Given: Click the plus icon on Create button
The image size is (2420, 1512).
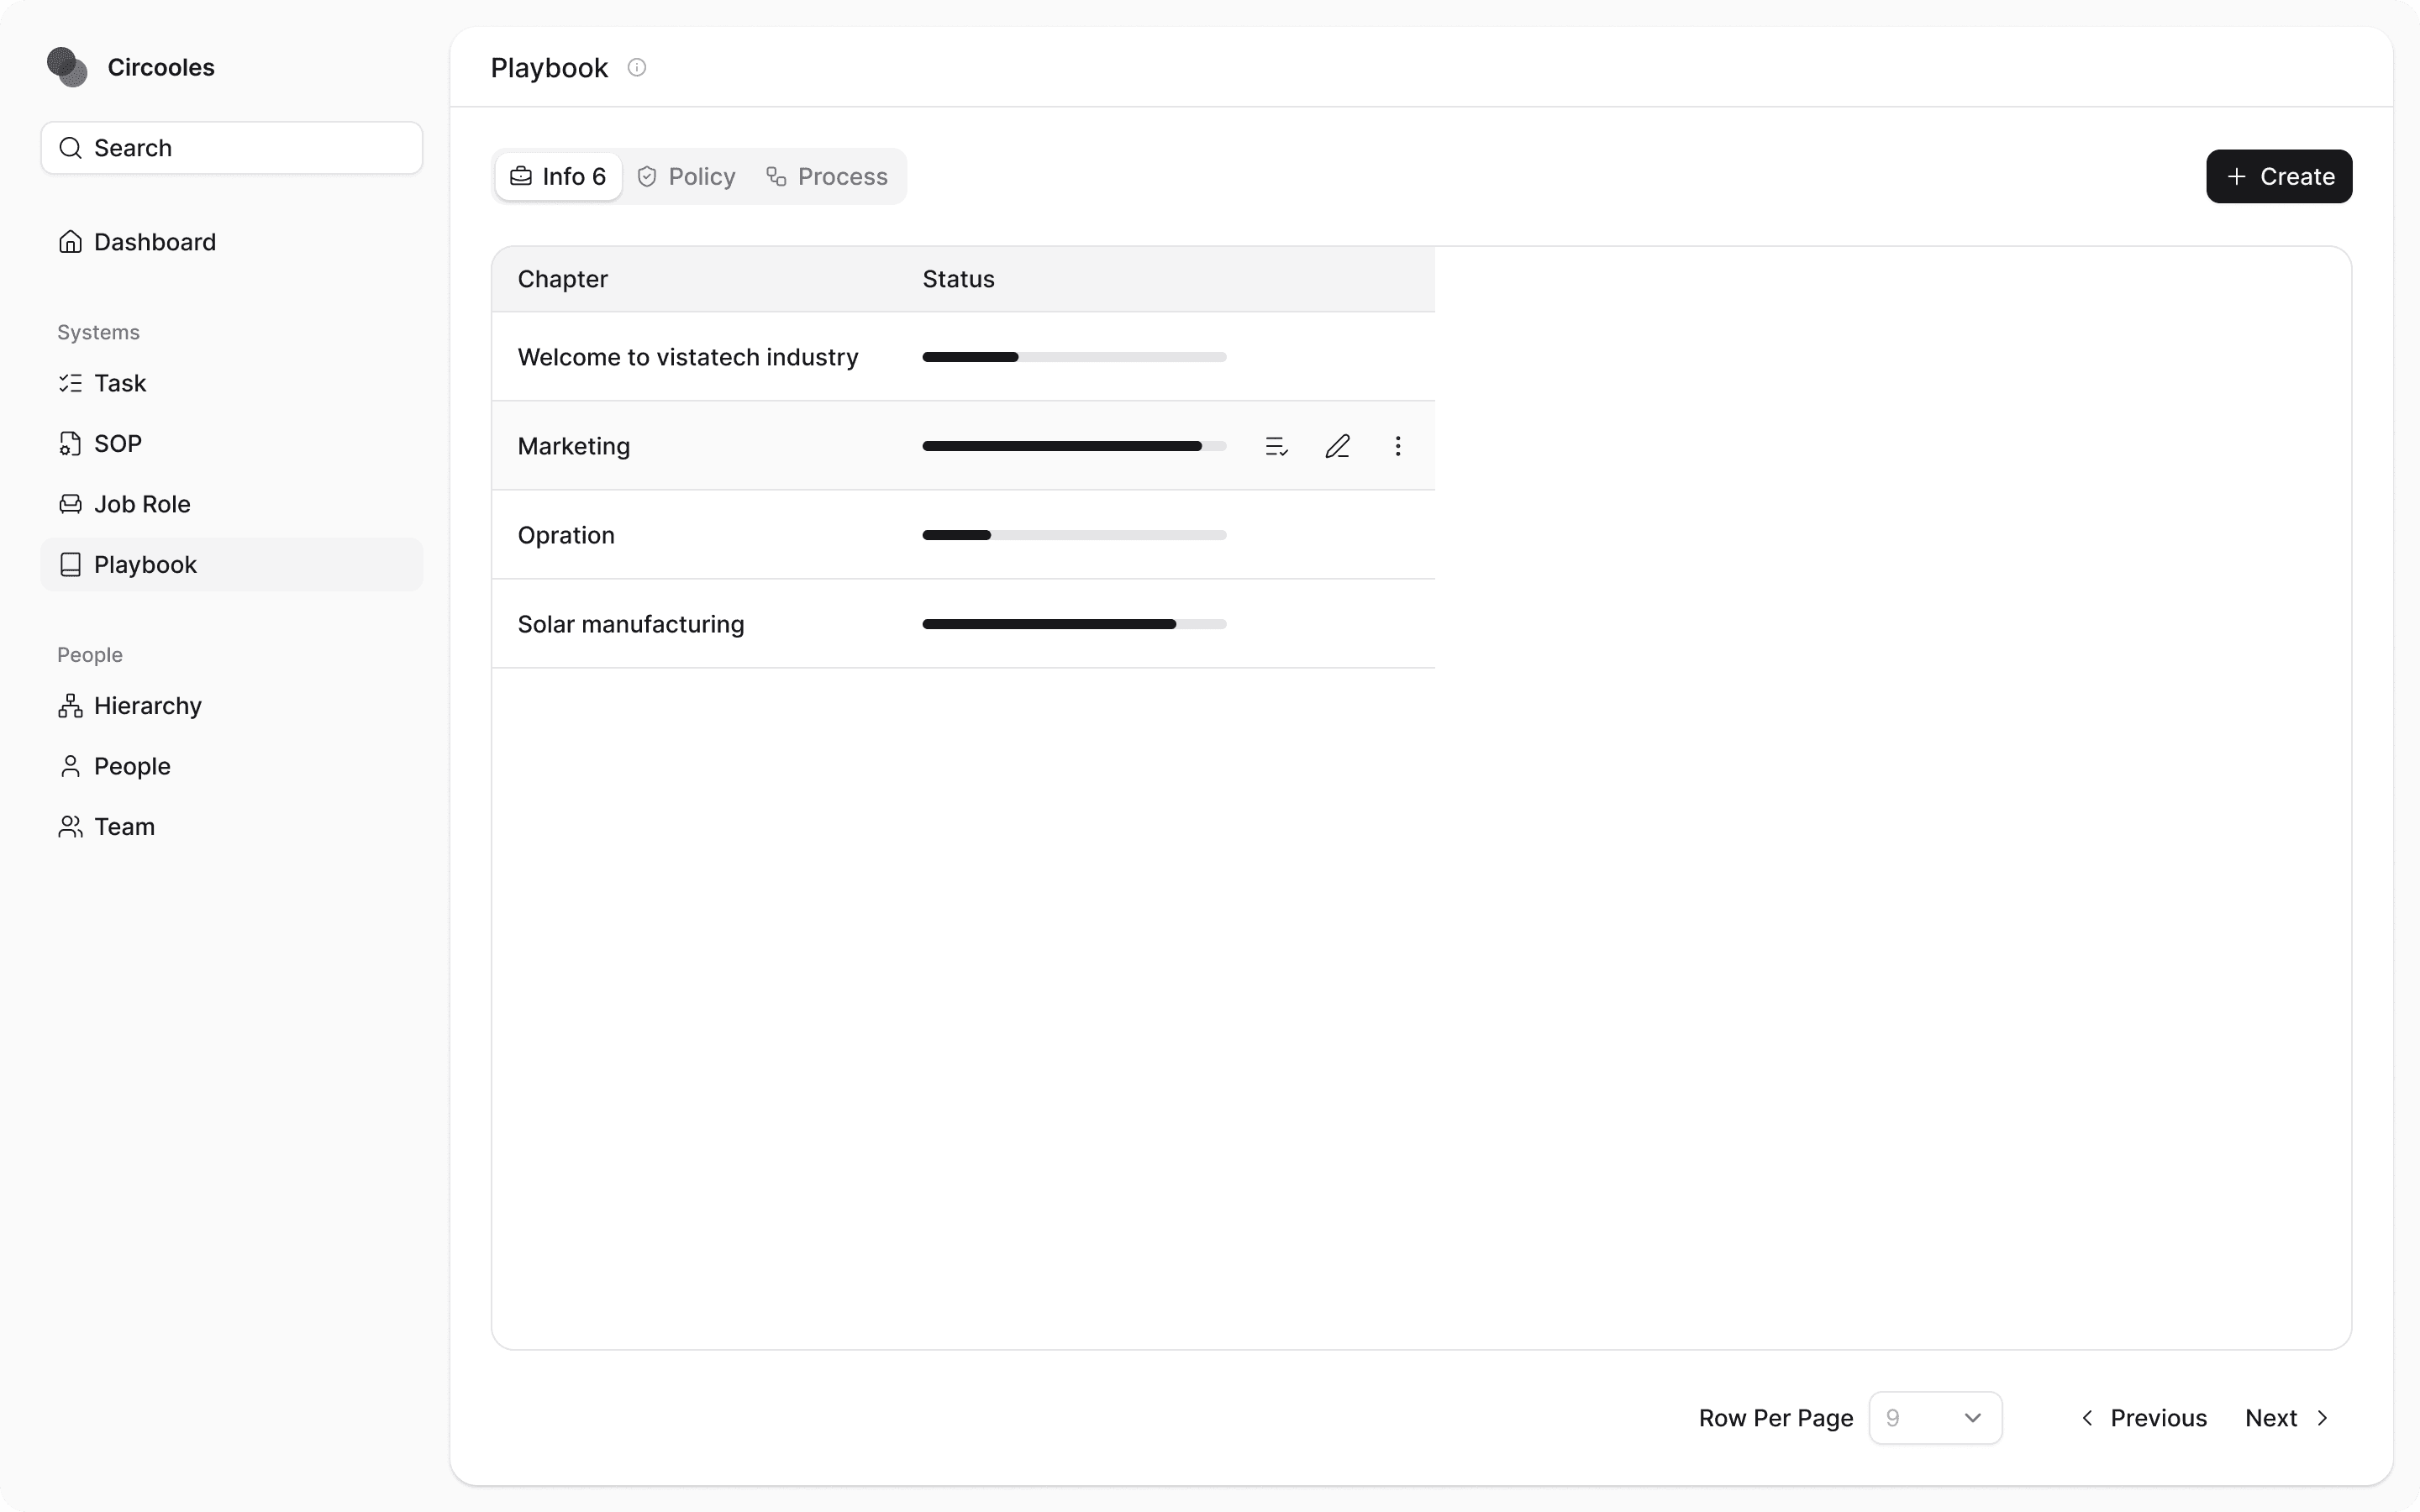Looking at the screenshot, I should tap(2237, 177).
